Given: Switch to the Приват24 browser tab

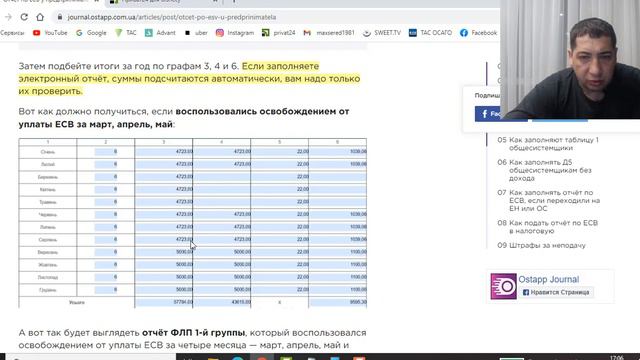Looking at the screenshot, I should (163, 2).
